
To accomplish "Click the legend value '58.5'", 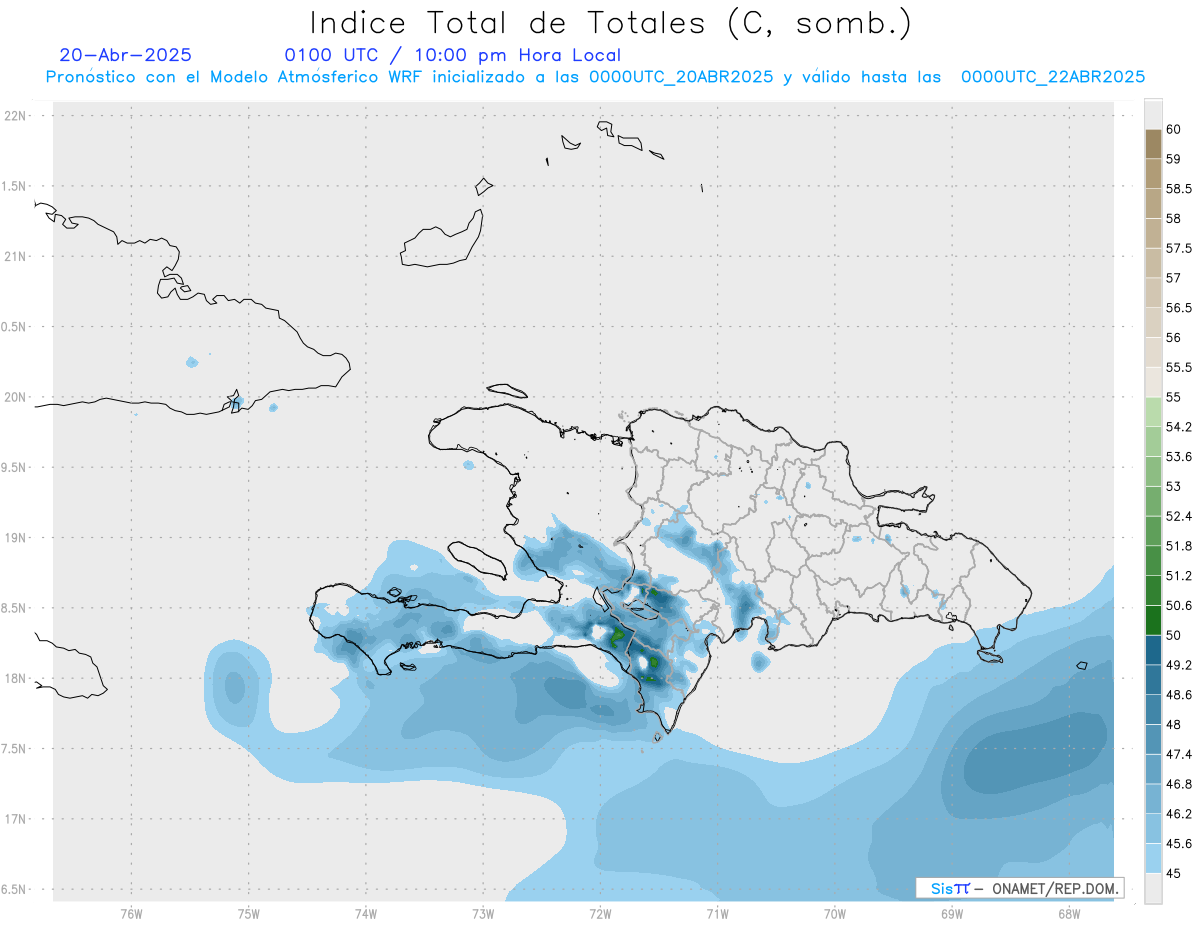I will (1179, 189).
